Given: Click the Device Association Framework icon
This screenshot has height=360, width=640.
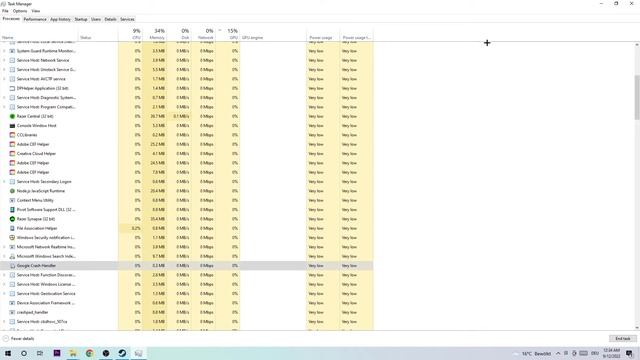Looking at the screenshot, I should [x=12, y=303].
